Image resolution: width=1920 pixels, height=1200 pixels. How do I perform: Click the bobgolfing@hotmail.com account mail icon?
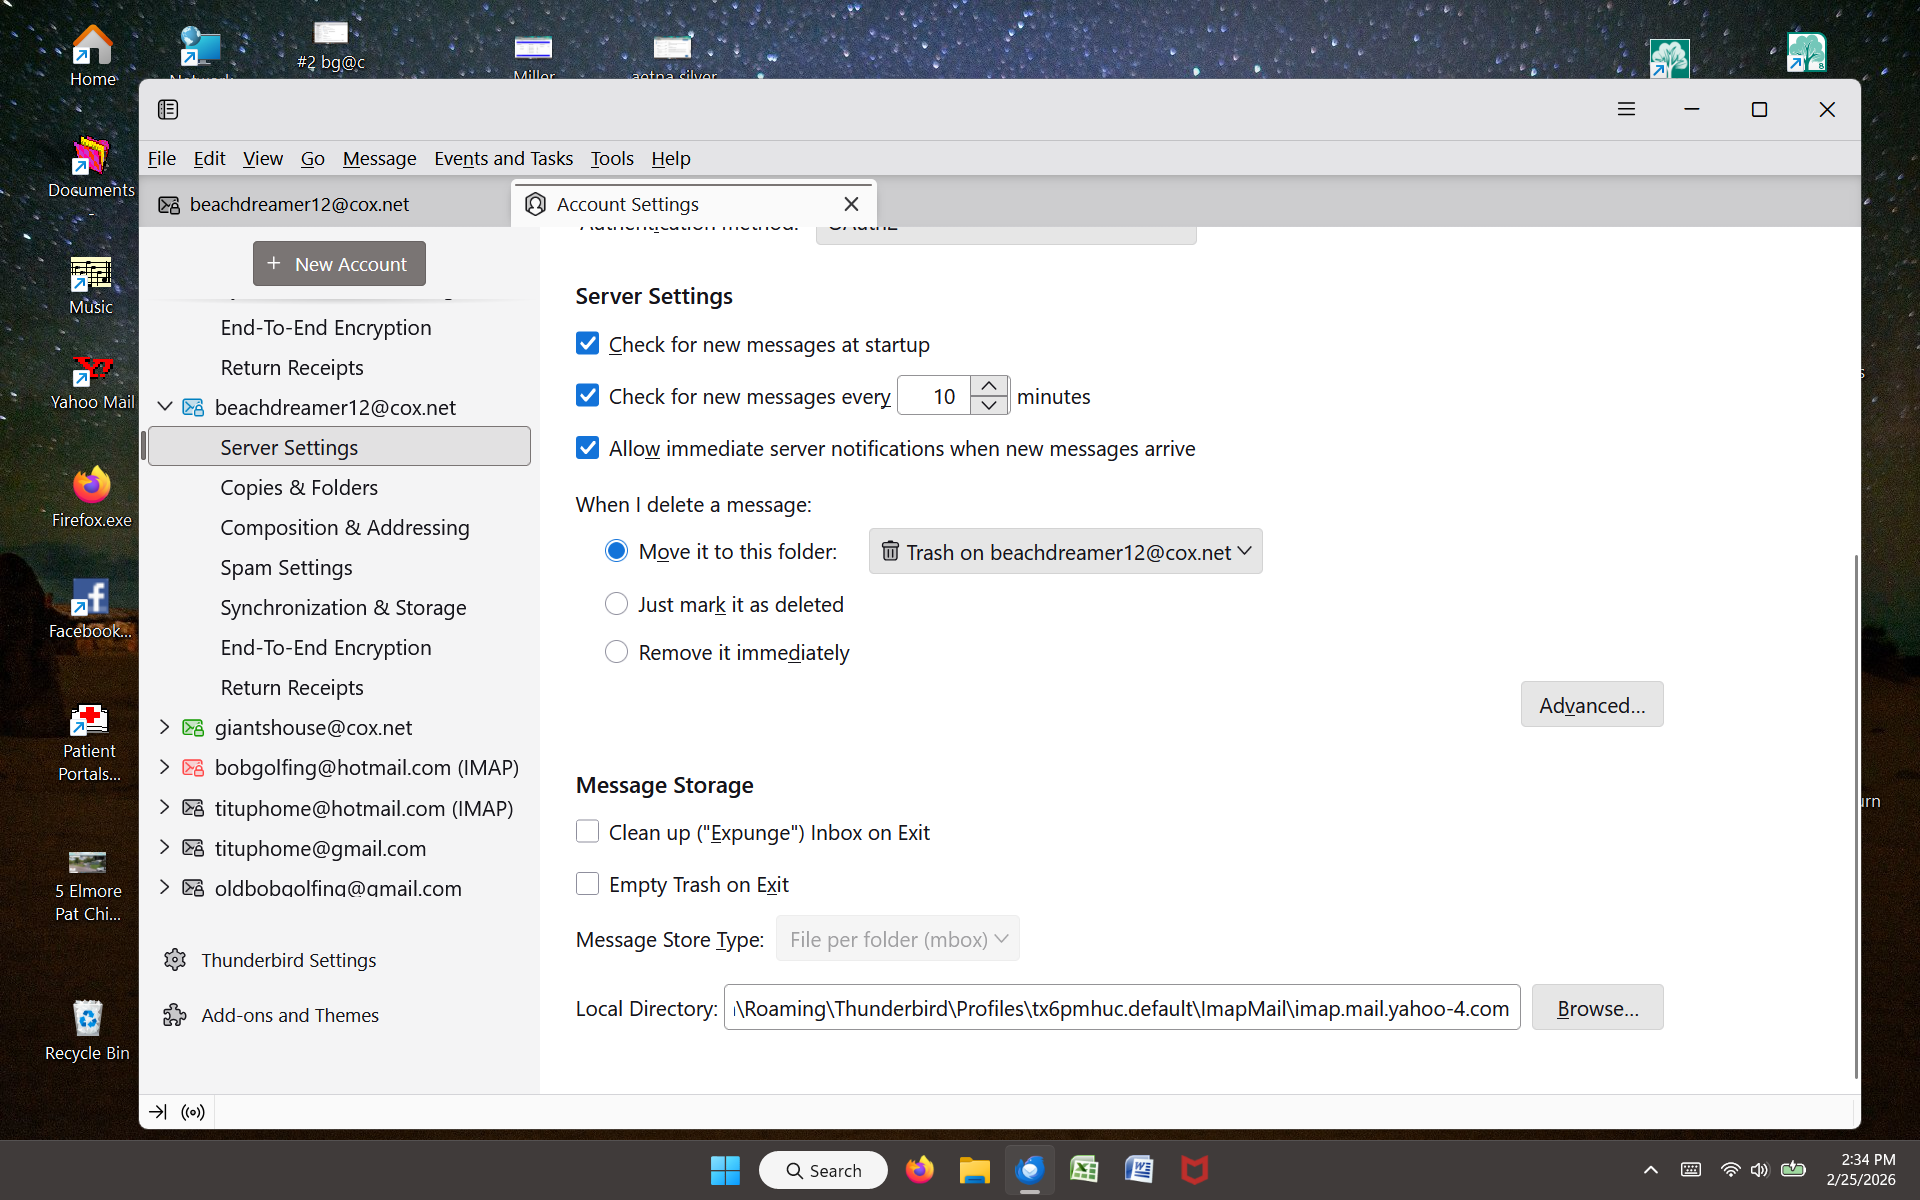[x=193, y=768]
